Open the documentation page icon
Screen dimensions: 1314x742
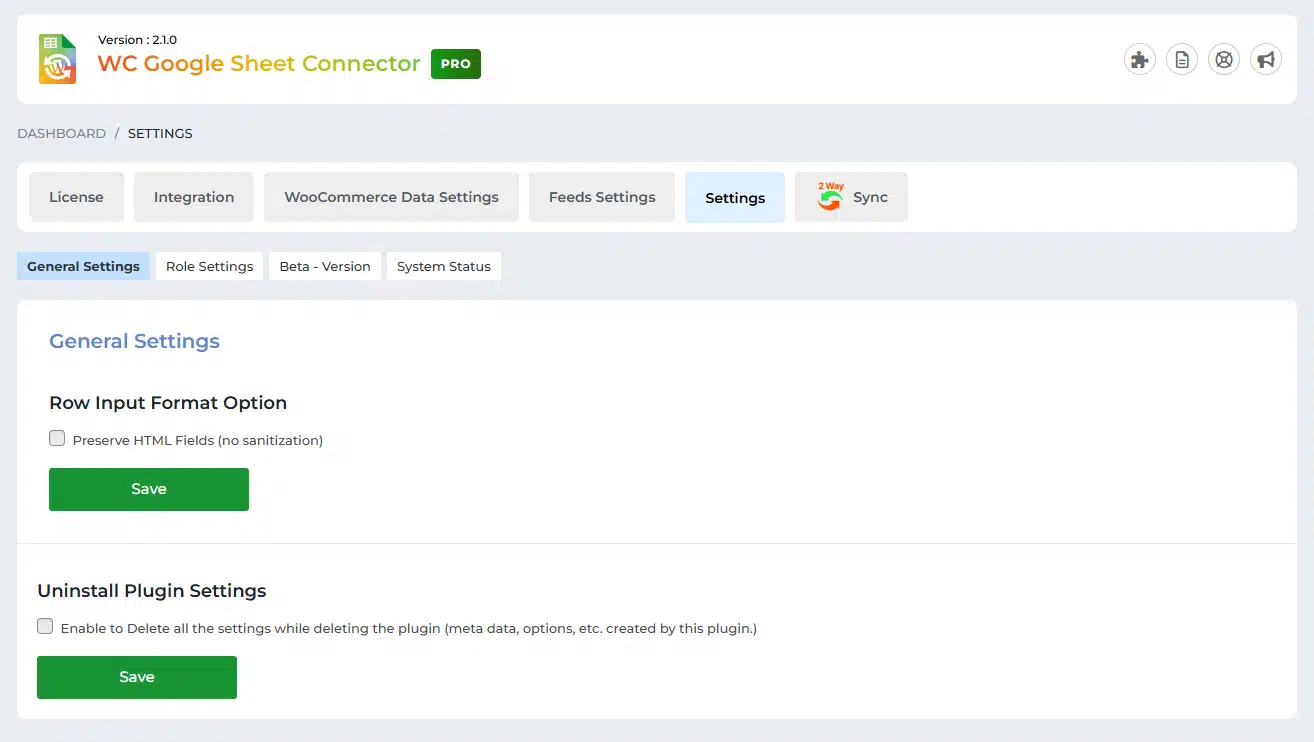(1181, 60)
